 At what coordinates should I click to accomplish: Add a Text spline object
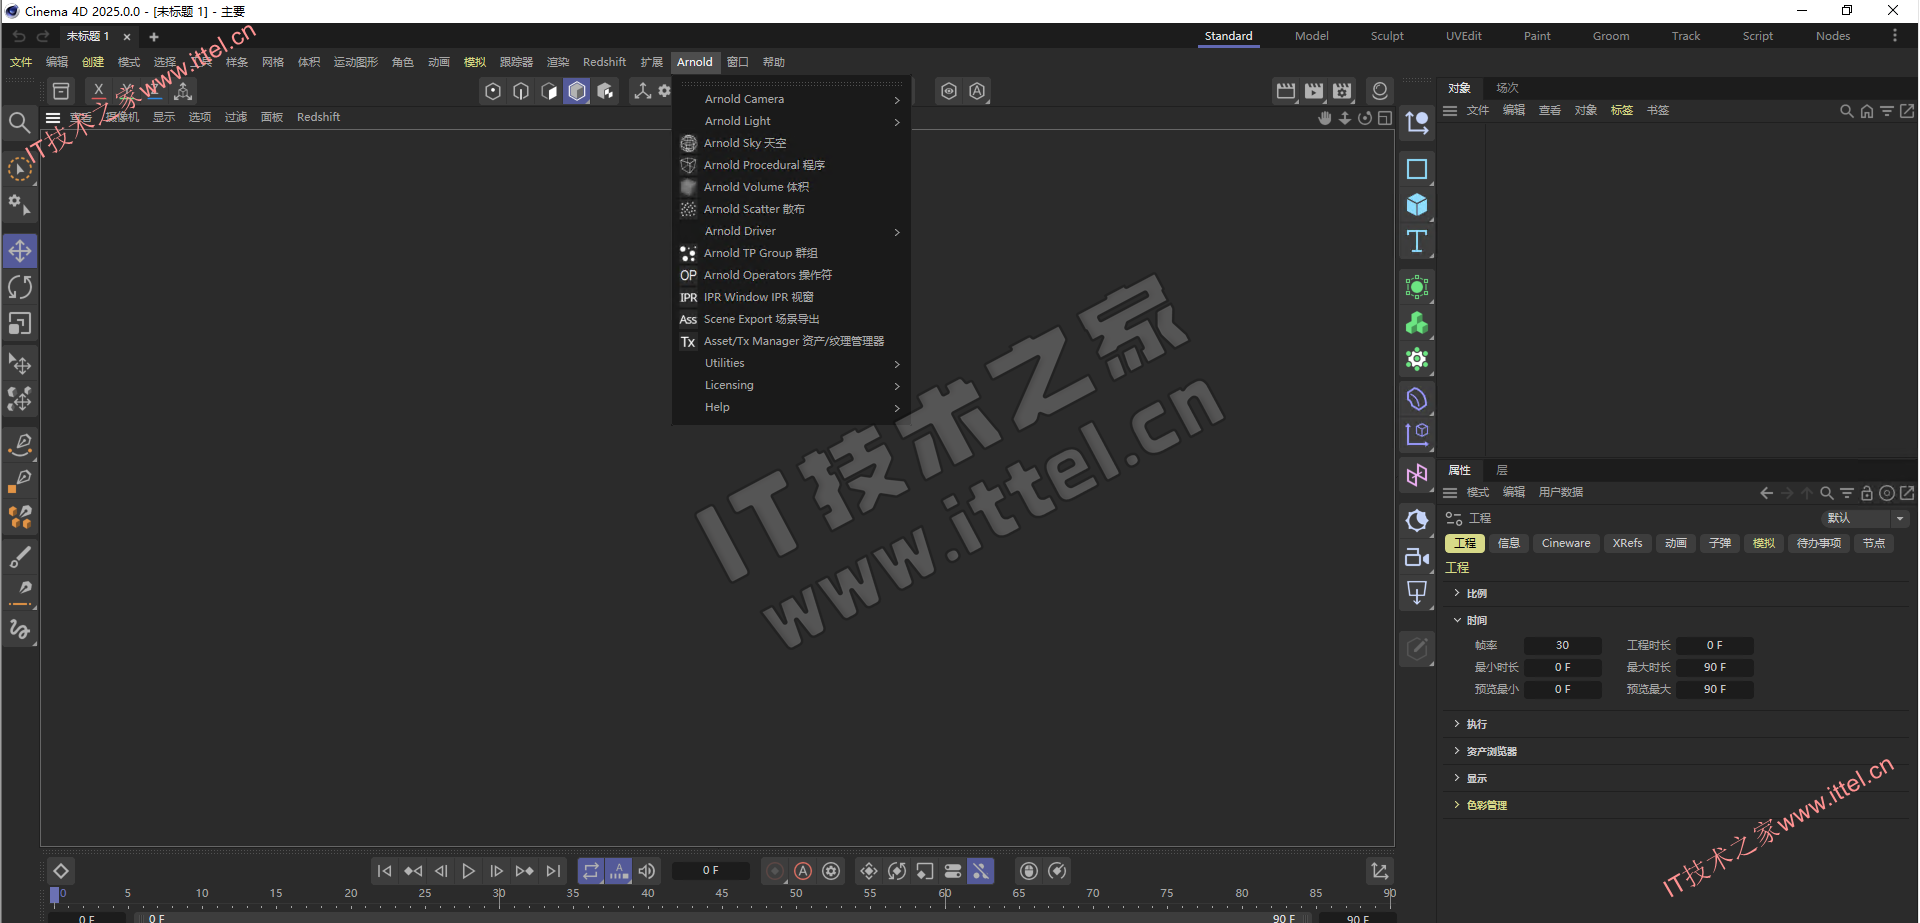pyautogui.click(x=1417, y=241)
